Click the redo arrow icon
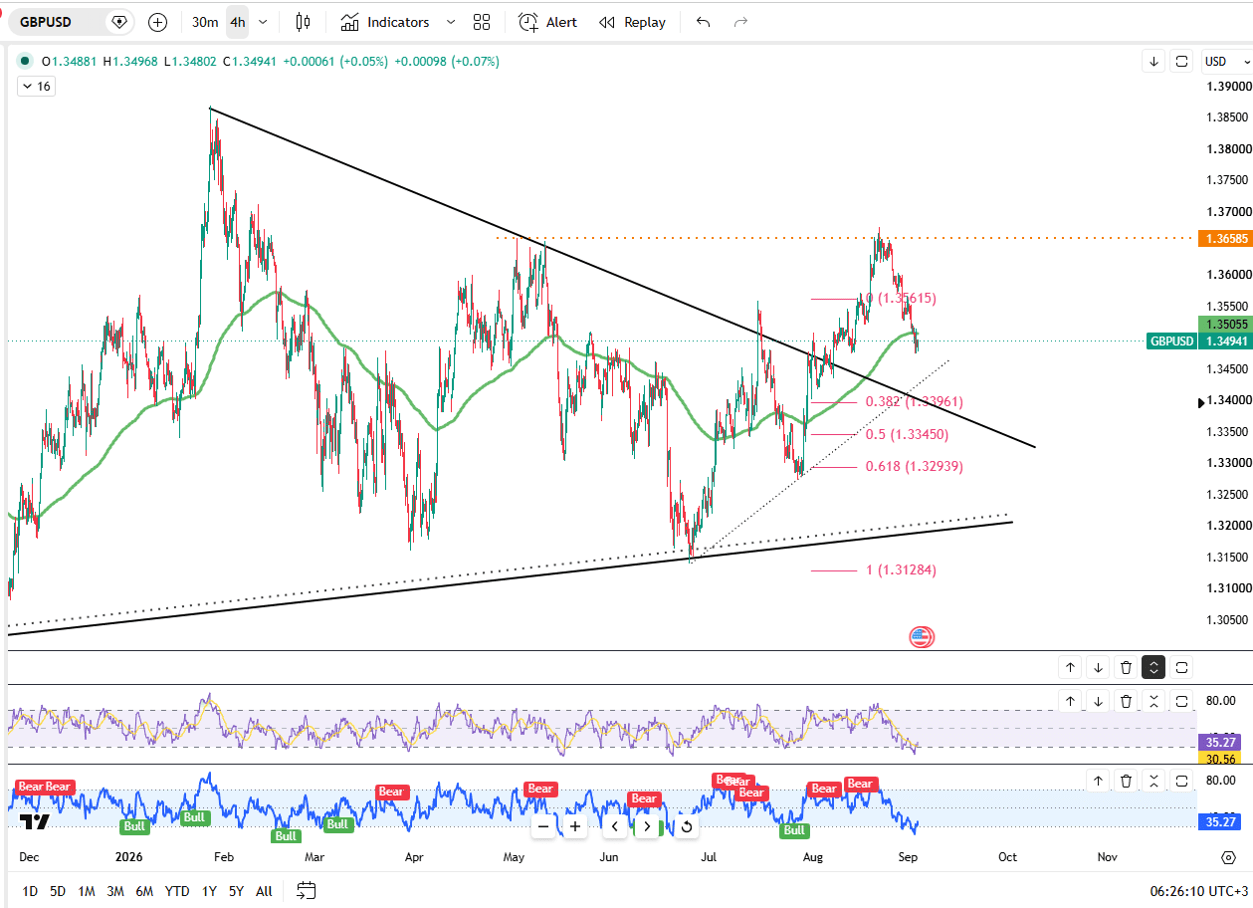Image resolution: width=1253 pixels, height=908 pixels. [741, 22]
